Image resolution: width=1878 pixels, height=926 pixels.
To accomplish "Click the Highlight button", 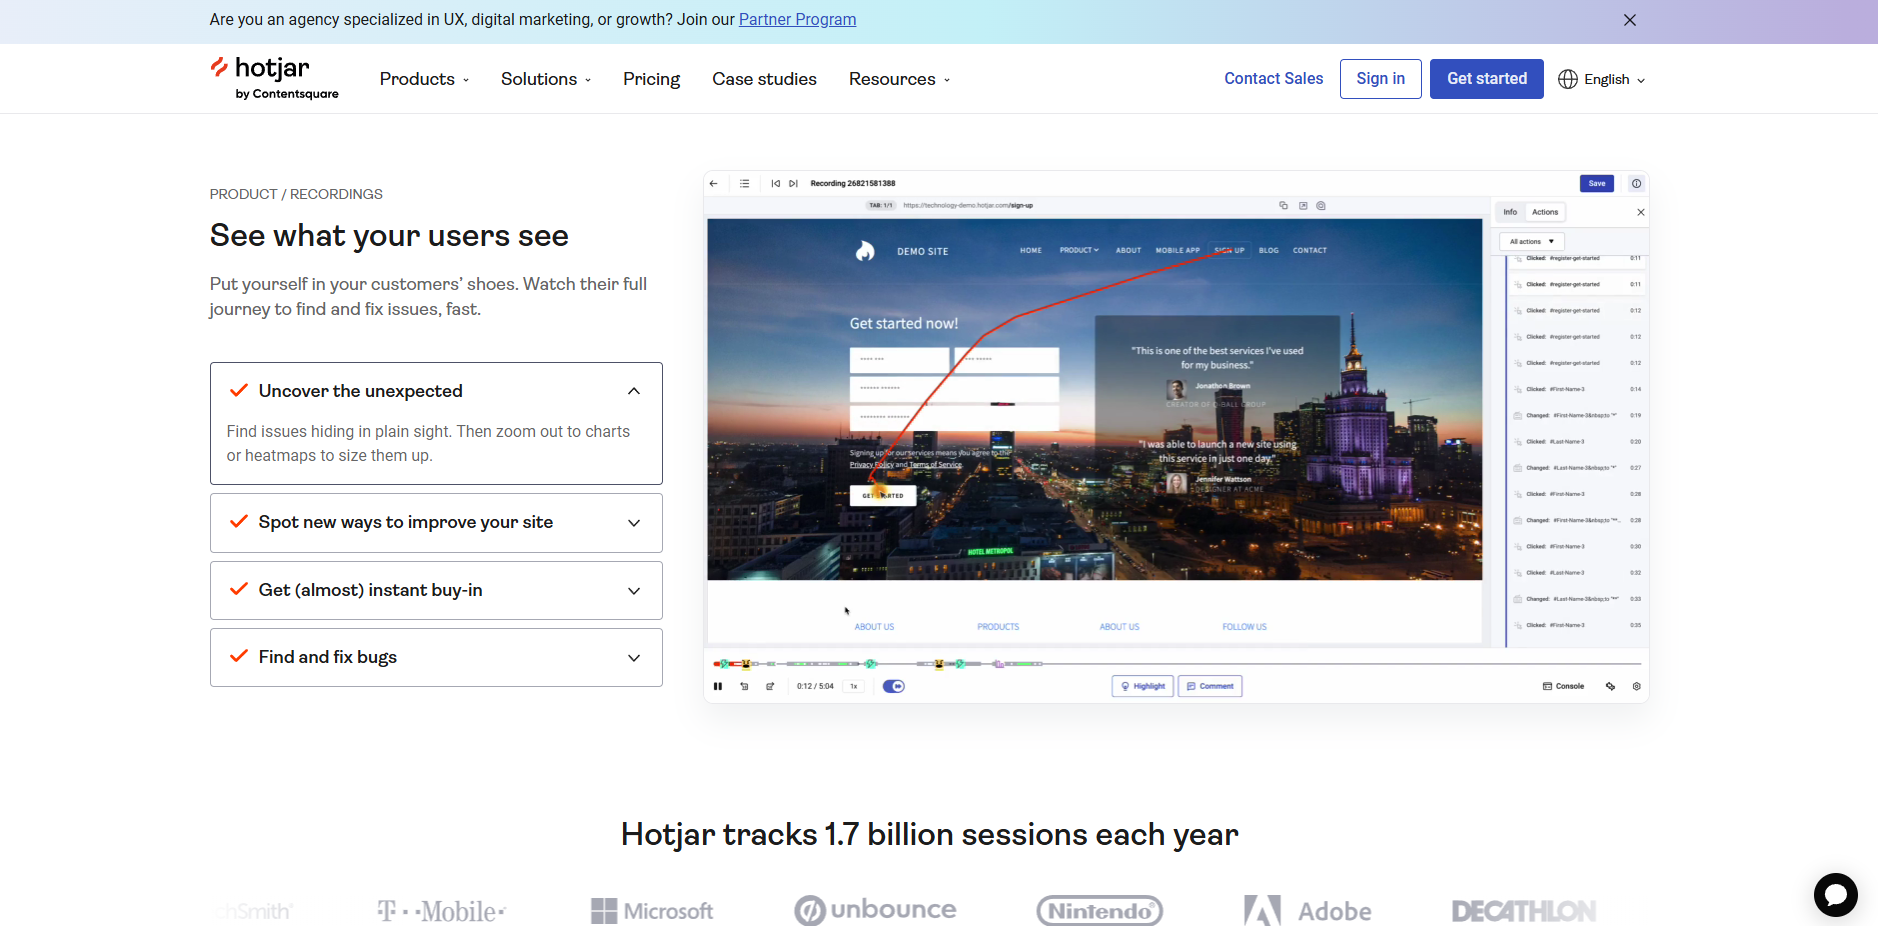I will [1143, 686].
